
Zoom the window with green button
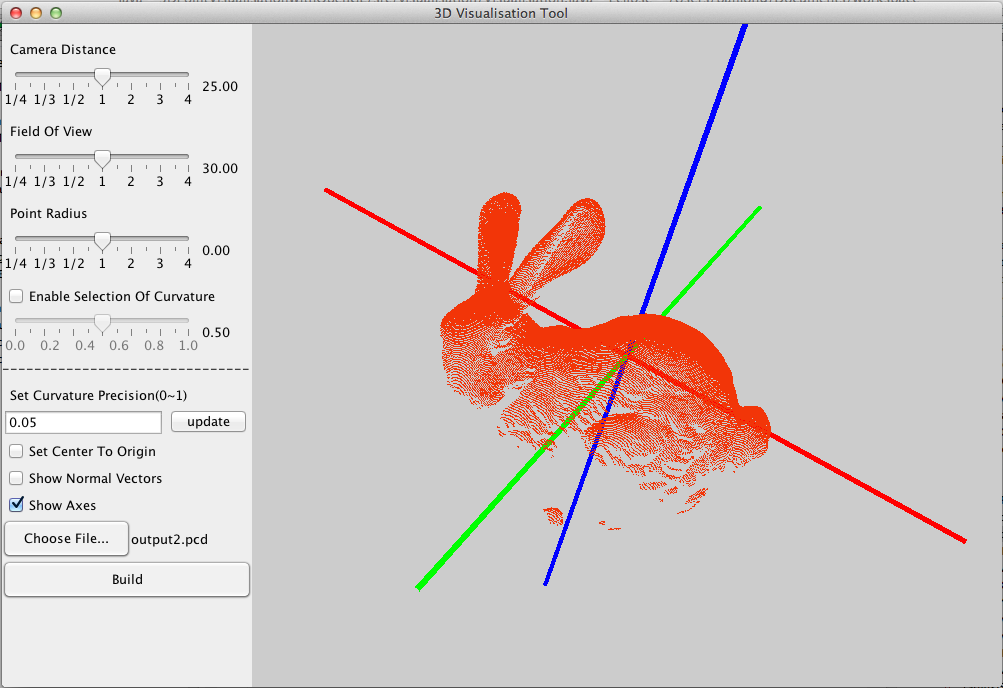(56, 13)
